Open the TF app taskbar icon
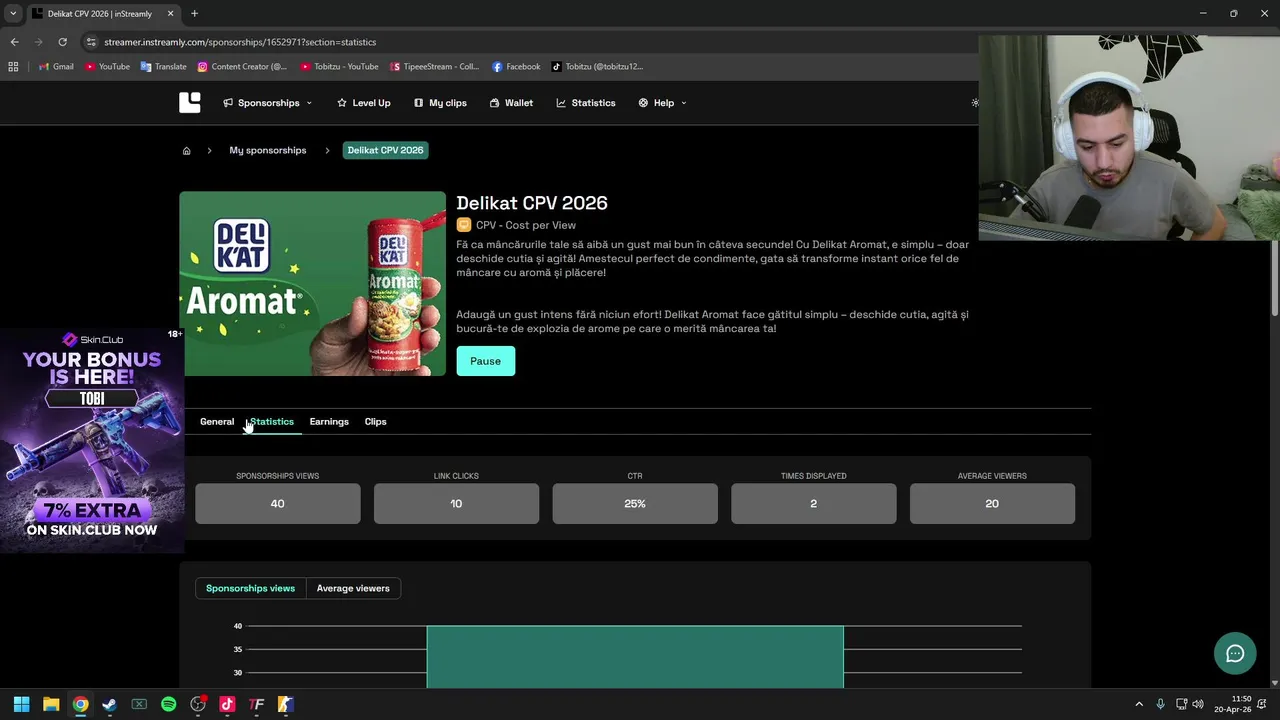The height and width of the screenshot is (720, 1280). pos(256,704)
